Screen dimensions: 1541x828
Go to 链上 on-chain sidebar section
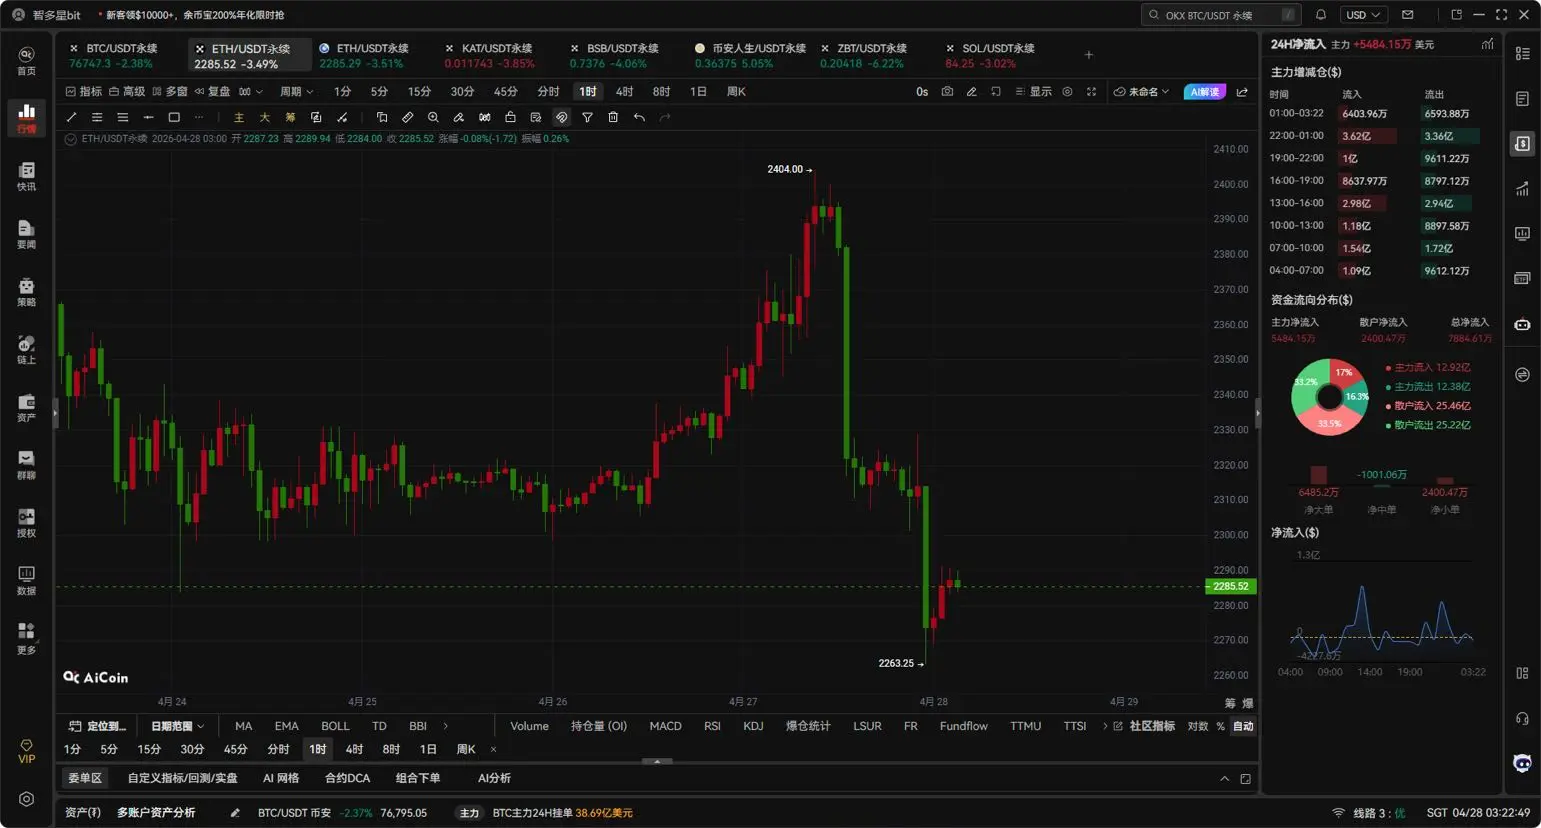point(26,350)
